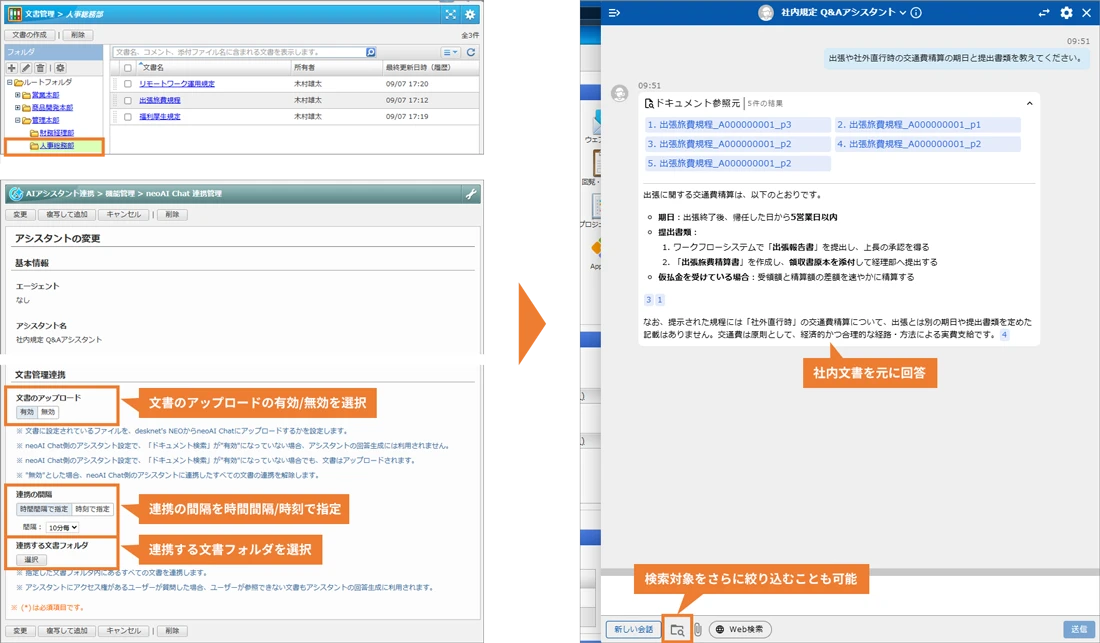Open reference 4. 出張旅費規程_A000000001_p2
The width and height of the screenshot is (1100, 643).
[x=927, y=144]
